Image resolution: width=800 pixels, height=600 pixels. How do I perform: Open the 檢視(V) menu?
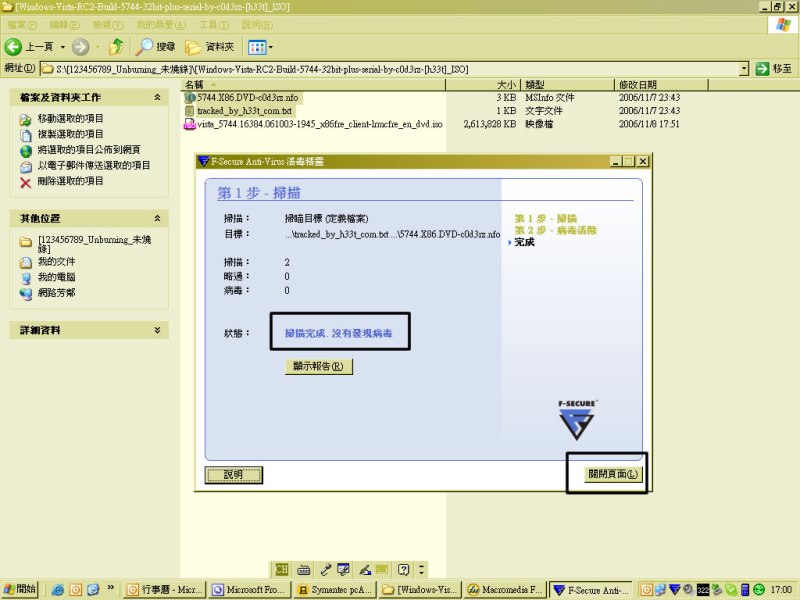(108, 24)
